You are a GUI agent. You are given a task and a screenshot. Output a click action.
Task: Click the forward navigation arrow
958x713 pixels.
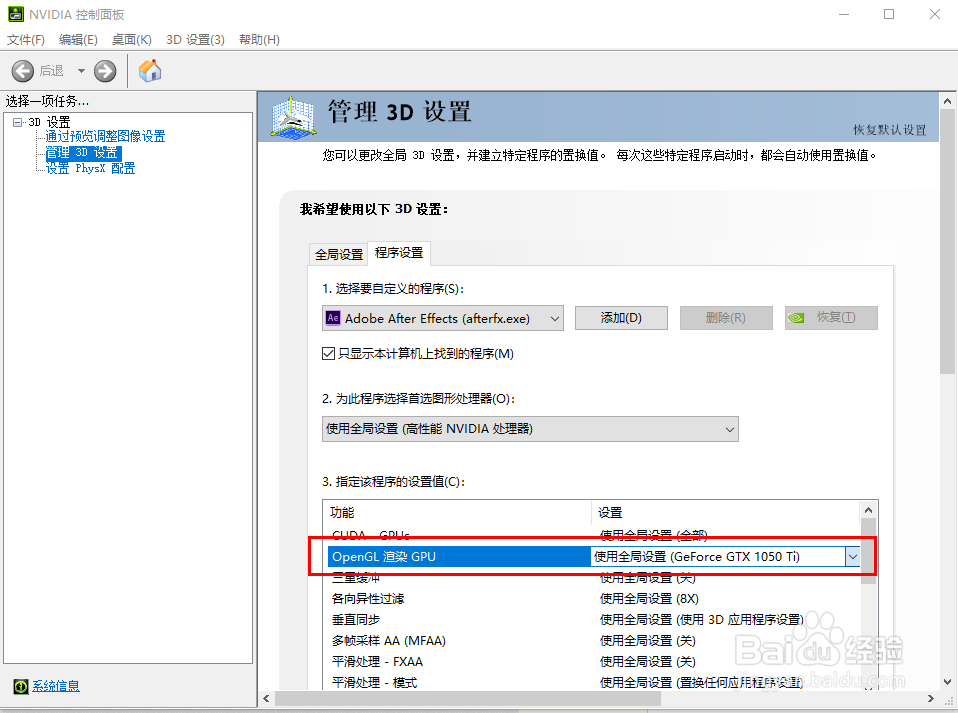[104, 70]
